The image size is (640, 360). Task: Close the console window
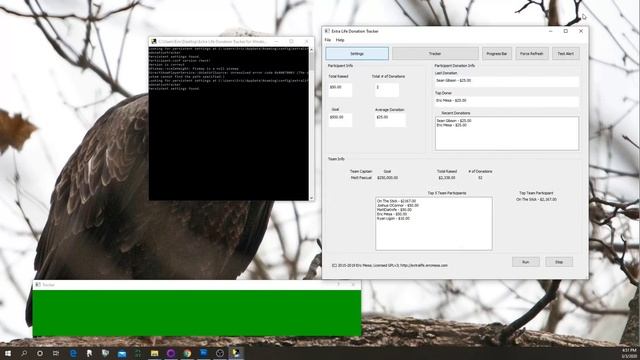306,42
